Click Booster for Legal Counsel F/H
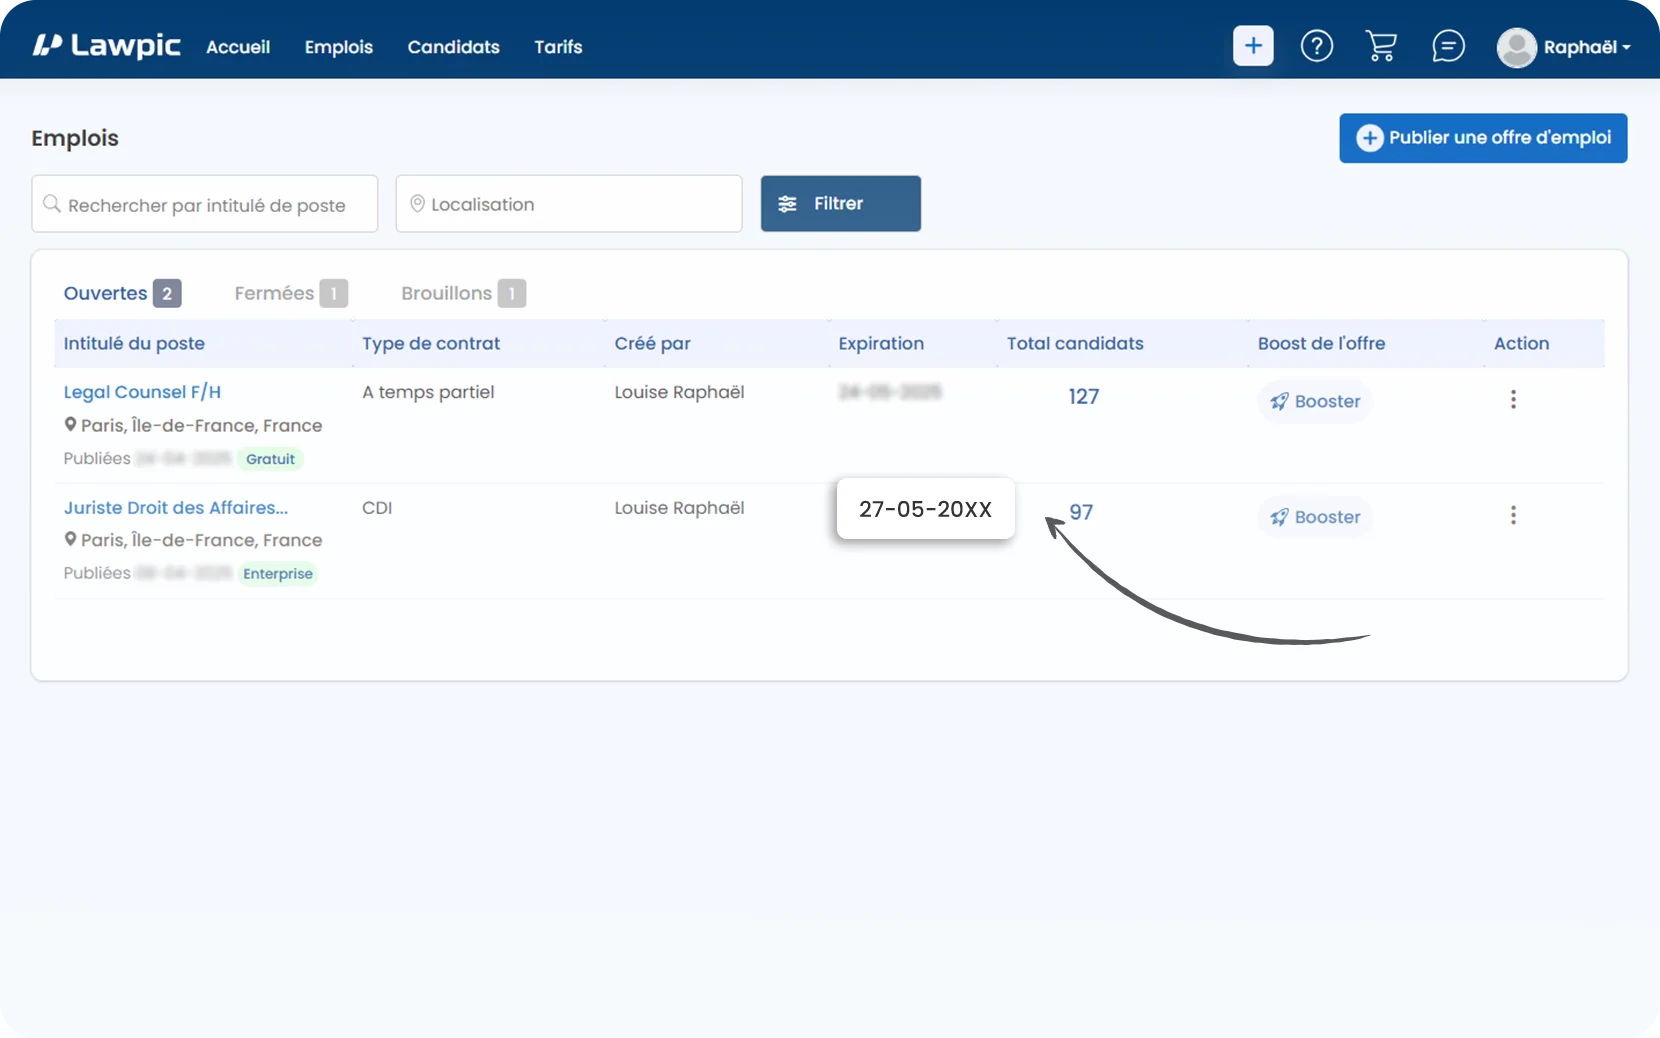The height and width of the screenshot is (1038, 1660). [x=1315, y=402]
